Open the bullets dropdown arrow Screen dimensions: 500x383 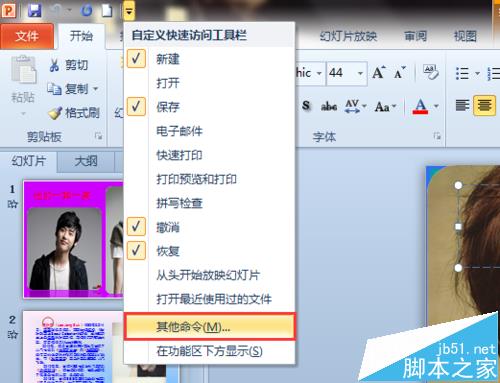pyautogui.click(x=477, y=73)
